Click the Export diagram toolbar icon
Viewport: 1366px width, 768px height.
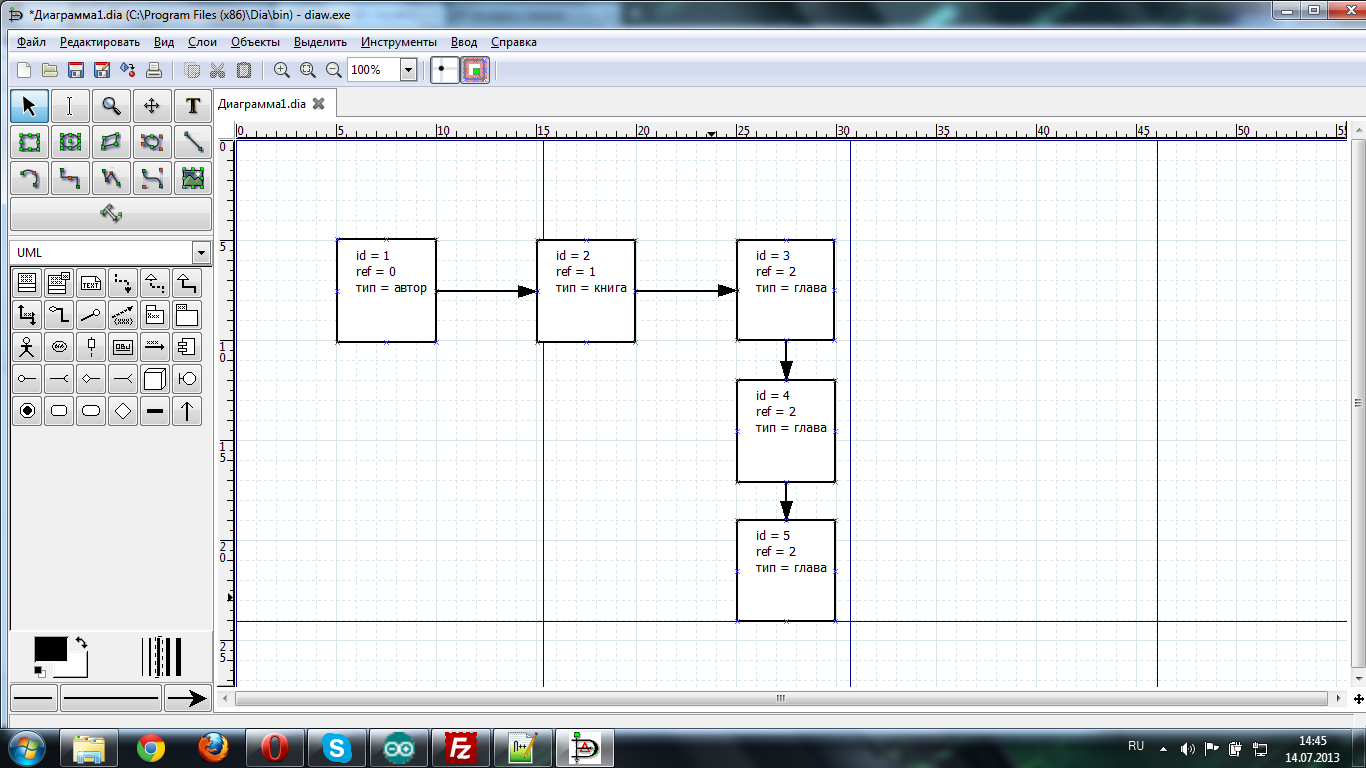128,70
